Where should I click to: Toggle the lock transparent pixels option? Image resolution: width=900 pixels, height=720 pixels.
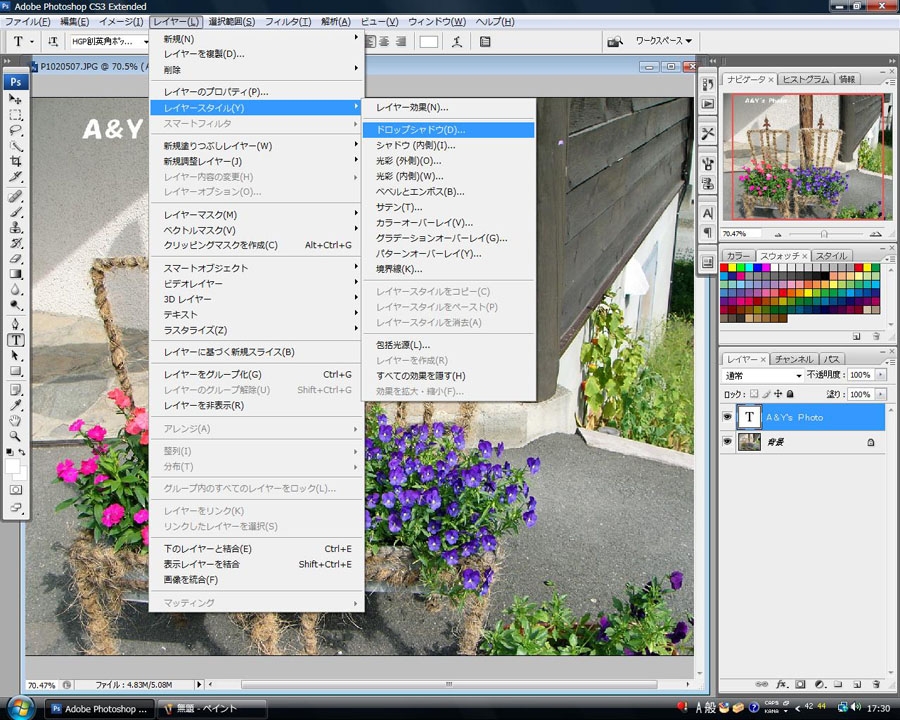pos(754,395)
